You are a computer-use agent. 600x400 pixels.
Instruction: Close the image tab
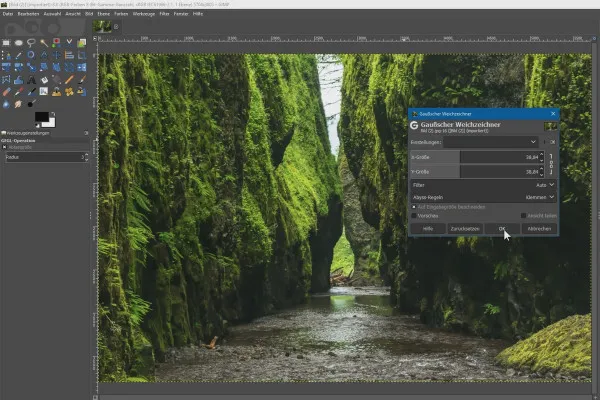[x=116, y=26]
